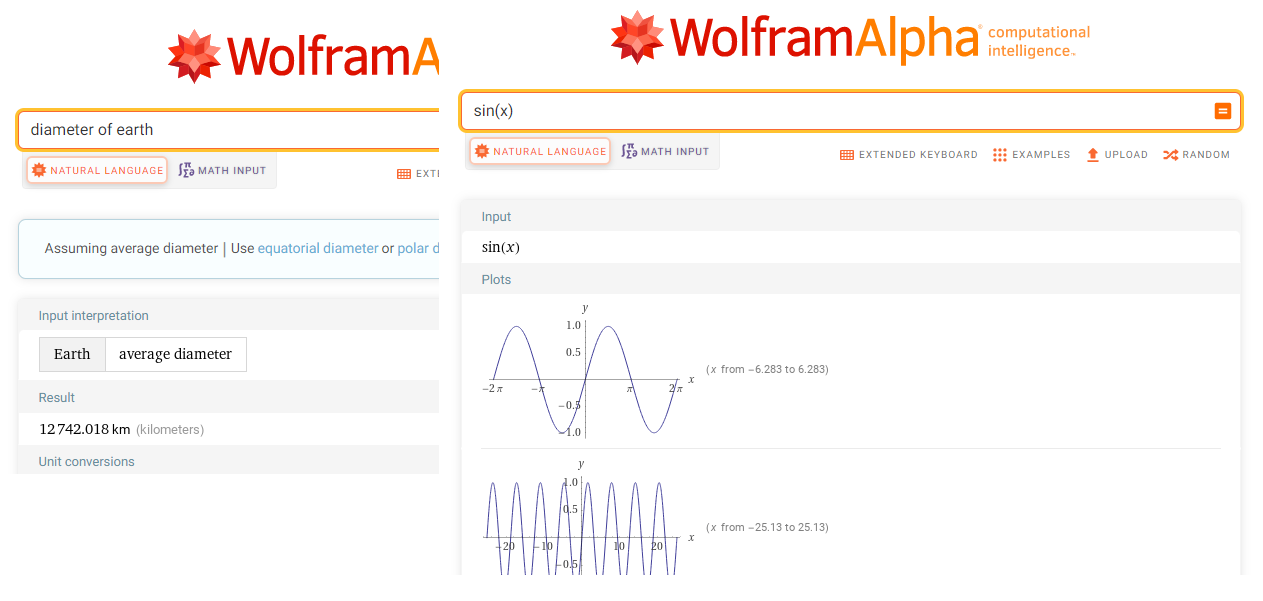Click the 'x from −25.13 to 25.13' label

(768, 528)
